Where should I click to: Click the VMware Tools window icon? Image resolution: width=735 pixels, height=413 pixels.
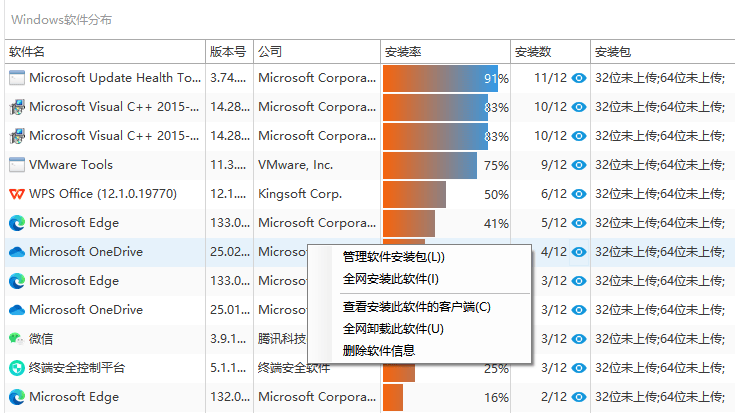[17, 165]
